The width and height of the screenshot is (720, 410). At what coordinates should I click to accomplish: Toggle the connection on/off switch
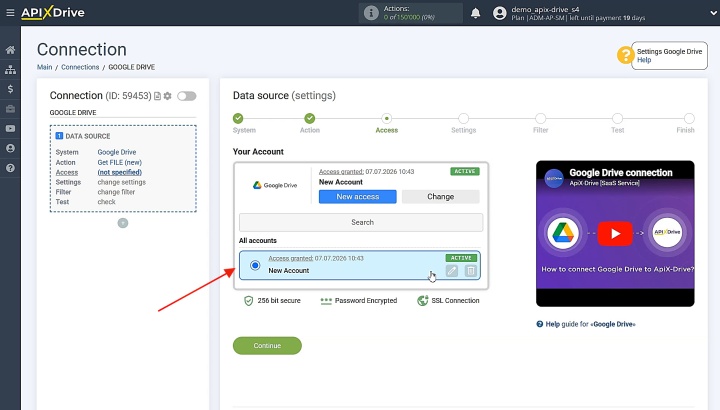187,96
